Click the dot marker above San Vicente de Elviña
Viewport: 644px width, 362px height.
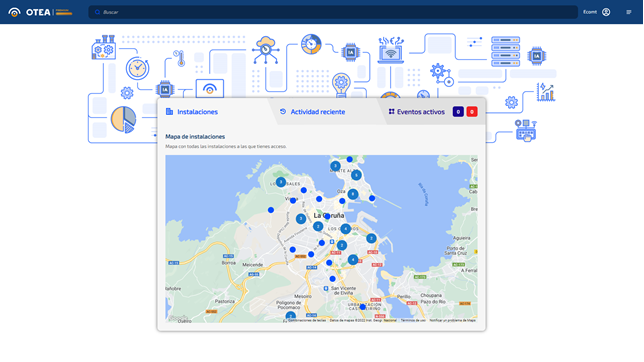point(332,279)
